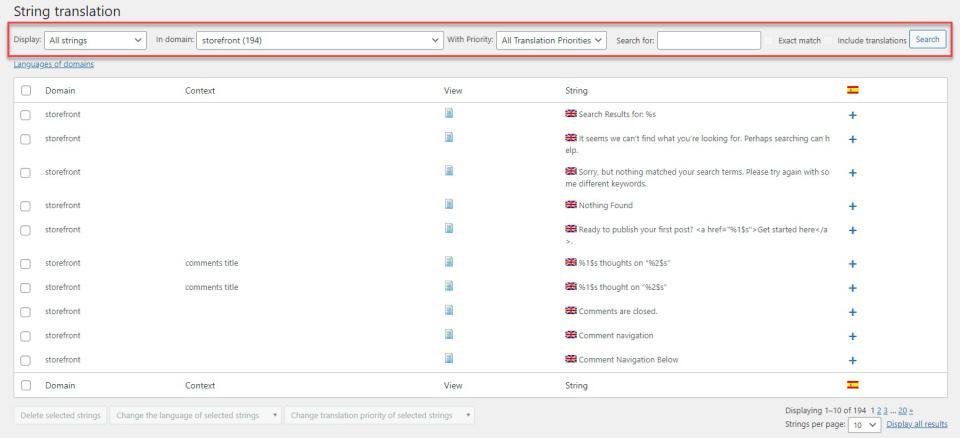Click the view icon for "Nothing Found" string

click(x=449, y=205)
